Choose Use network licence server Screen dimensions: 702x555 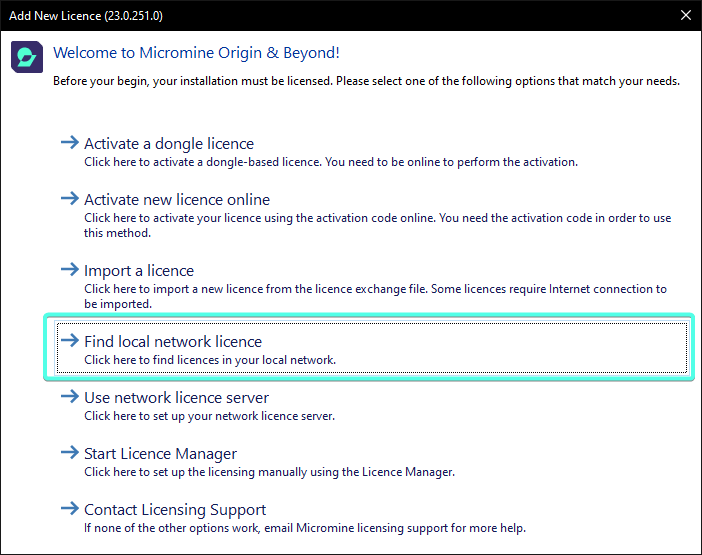177,398
